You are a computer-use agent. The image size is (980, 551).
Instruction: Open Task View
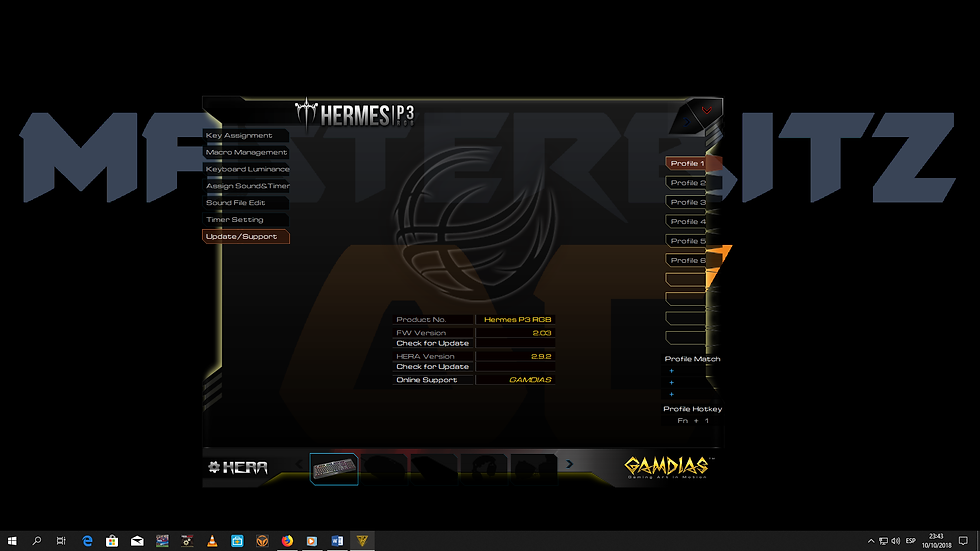tap(61, 541)
